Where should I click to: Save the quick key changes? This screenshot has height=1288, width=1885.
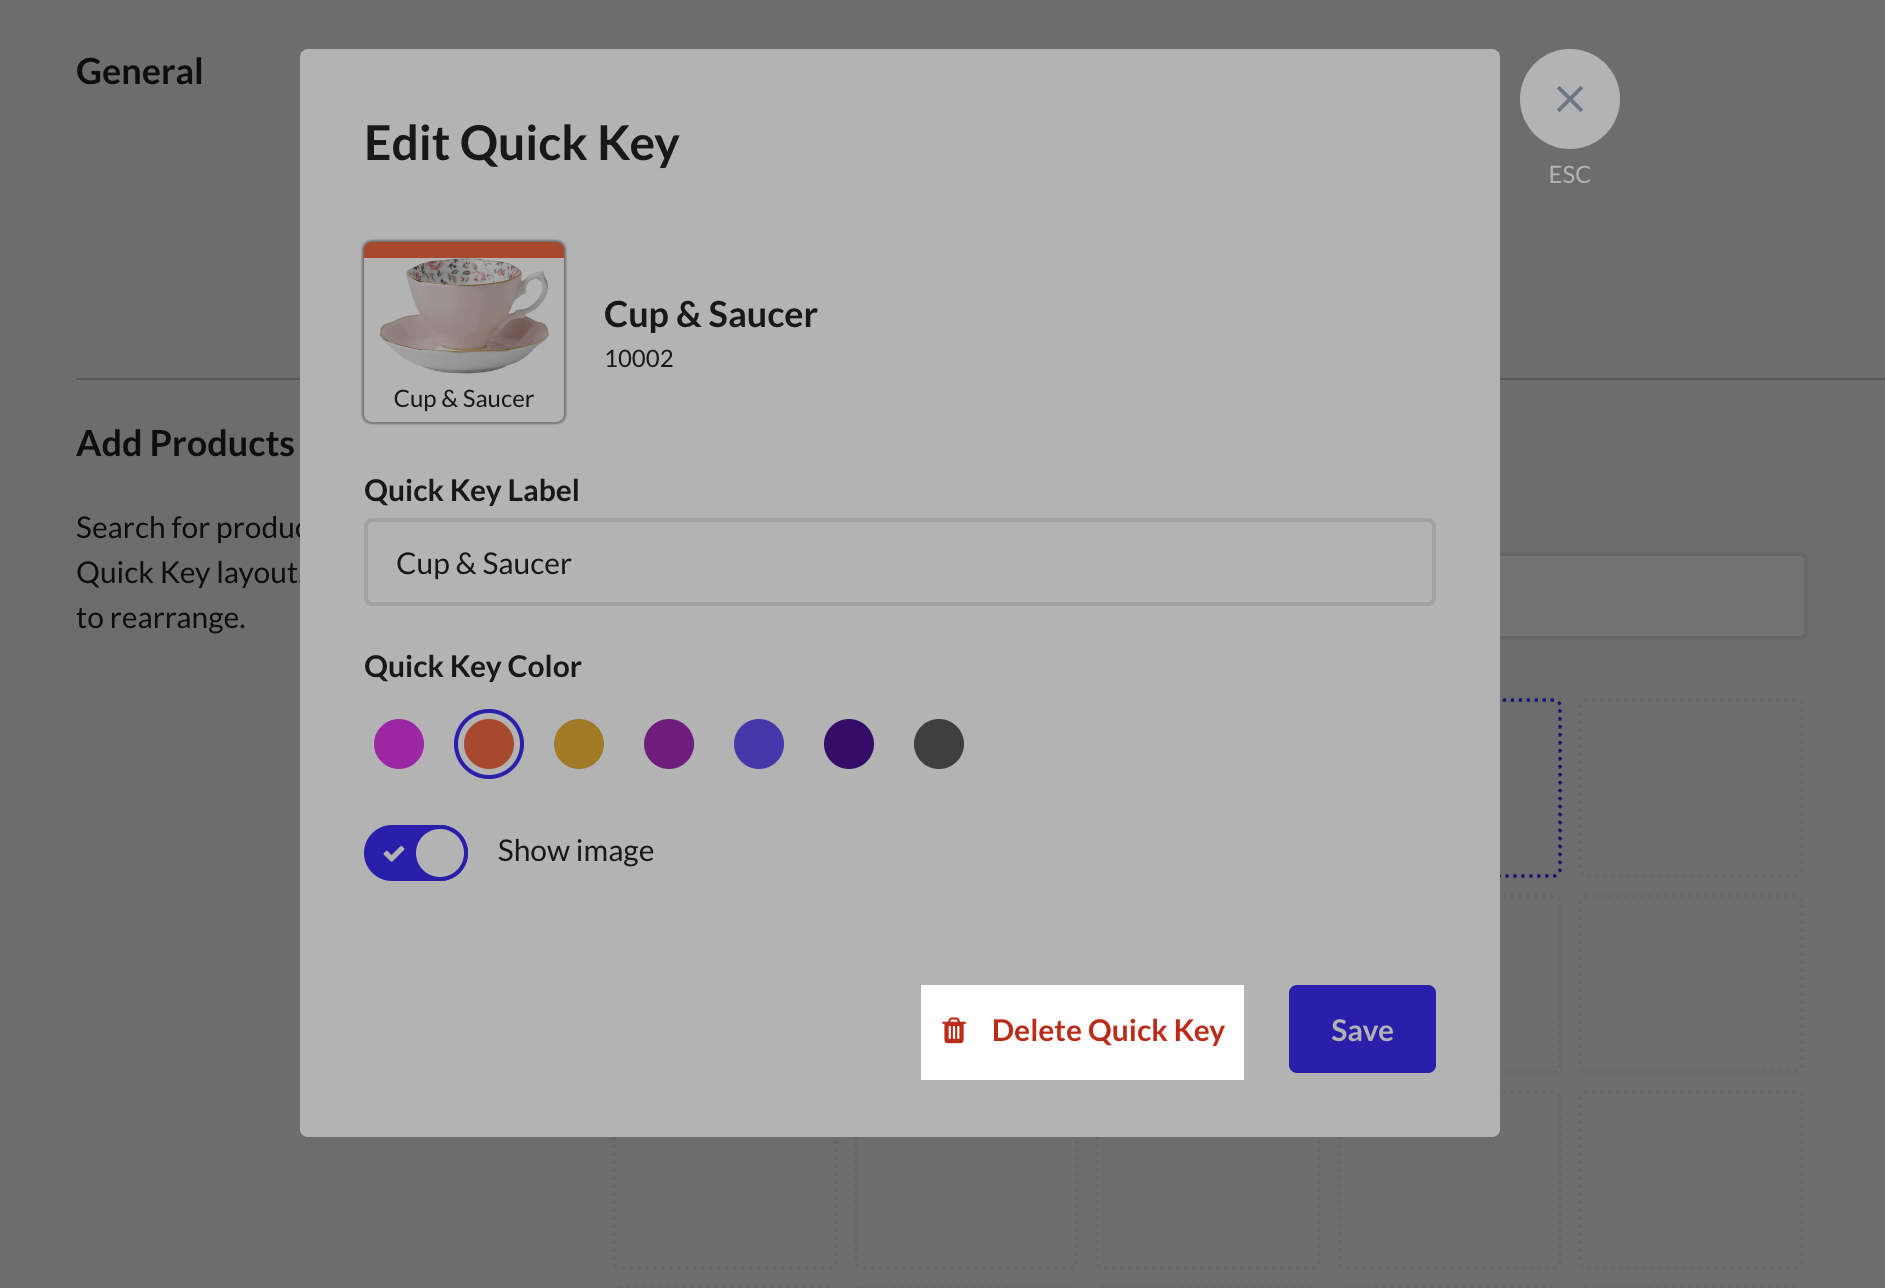coord(1361,1029)
